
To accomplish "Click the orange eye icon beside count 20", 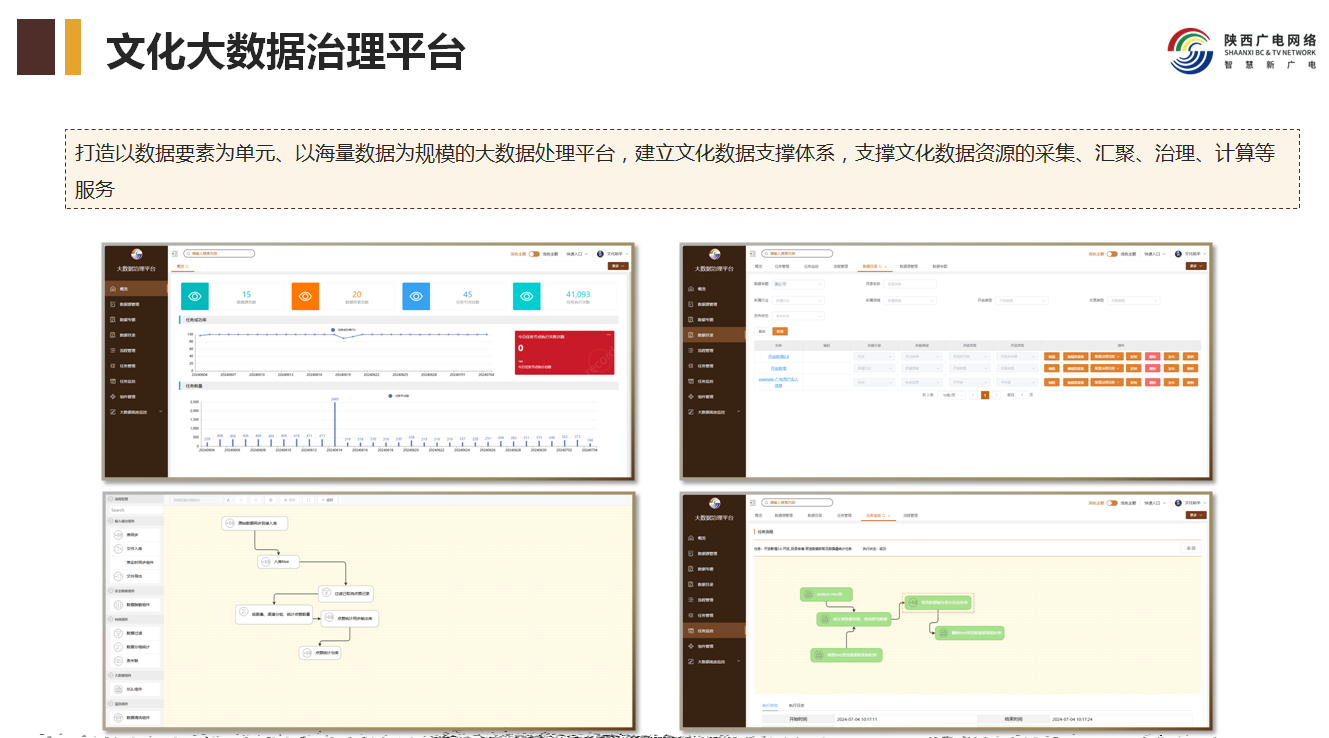I will tap(305, 296).
